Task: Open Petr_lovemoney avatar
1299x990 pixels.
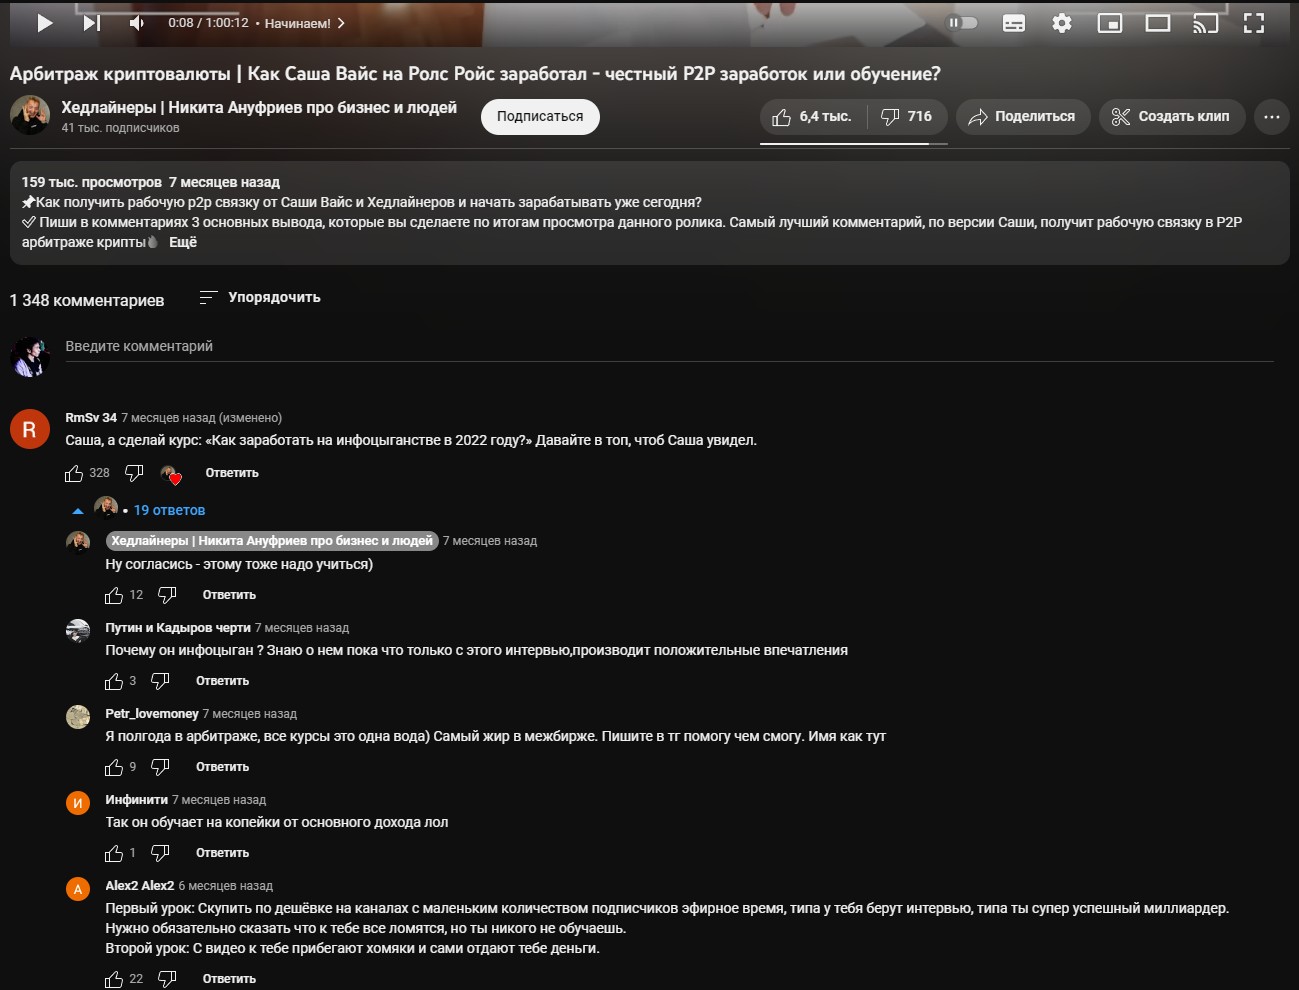Action: pyautogui.click(x=78, y=716)
